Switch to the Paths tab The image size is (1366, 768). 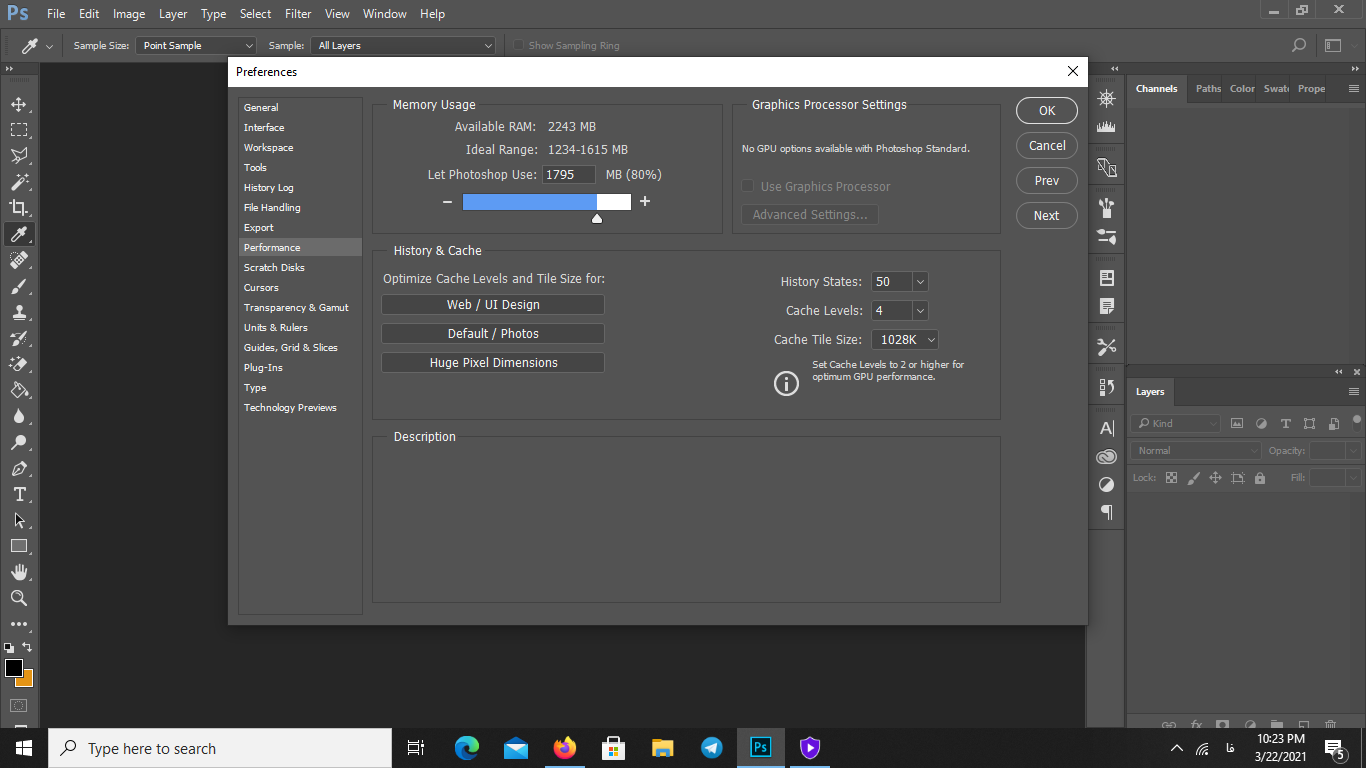tap(1208, 88)
